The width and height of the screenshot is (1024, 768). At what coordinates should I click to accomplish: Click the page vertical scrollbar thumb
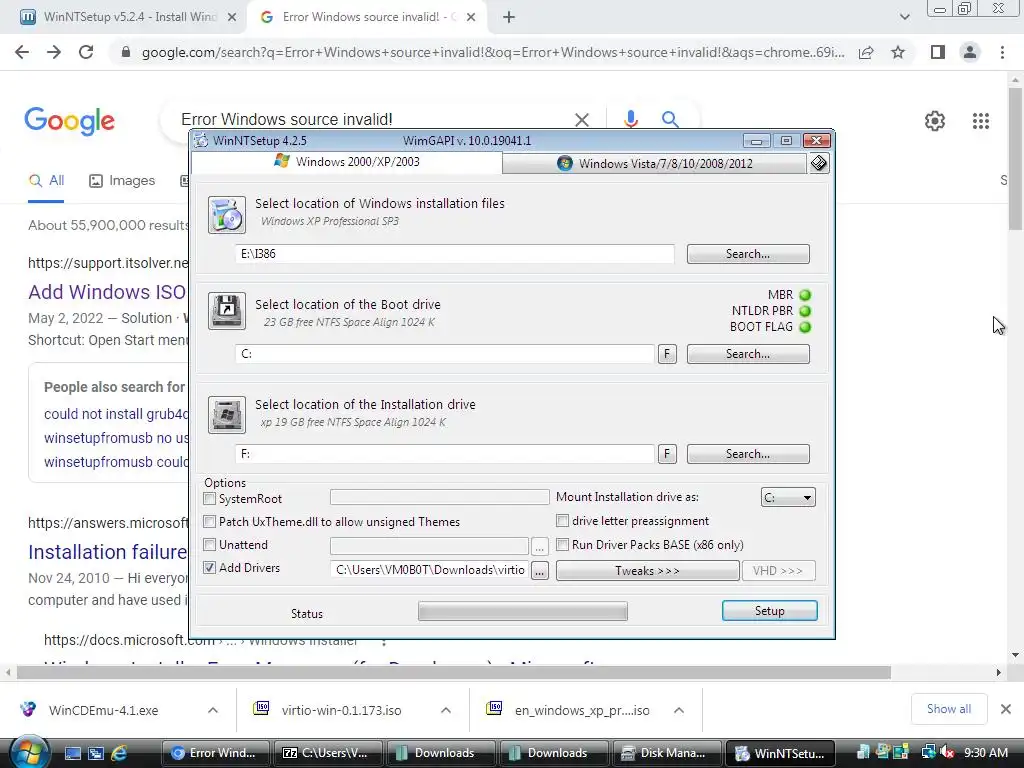click(x=1015, y=157)
